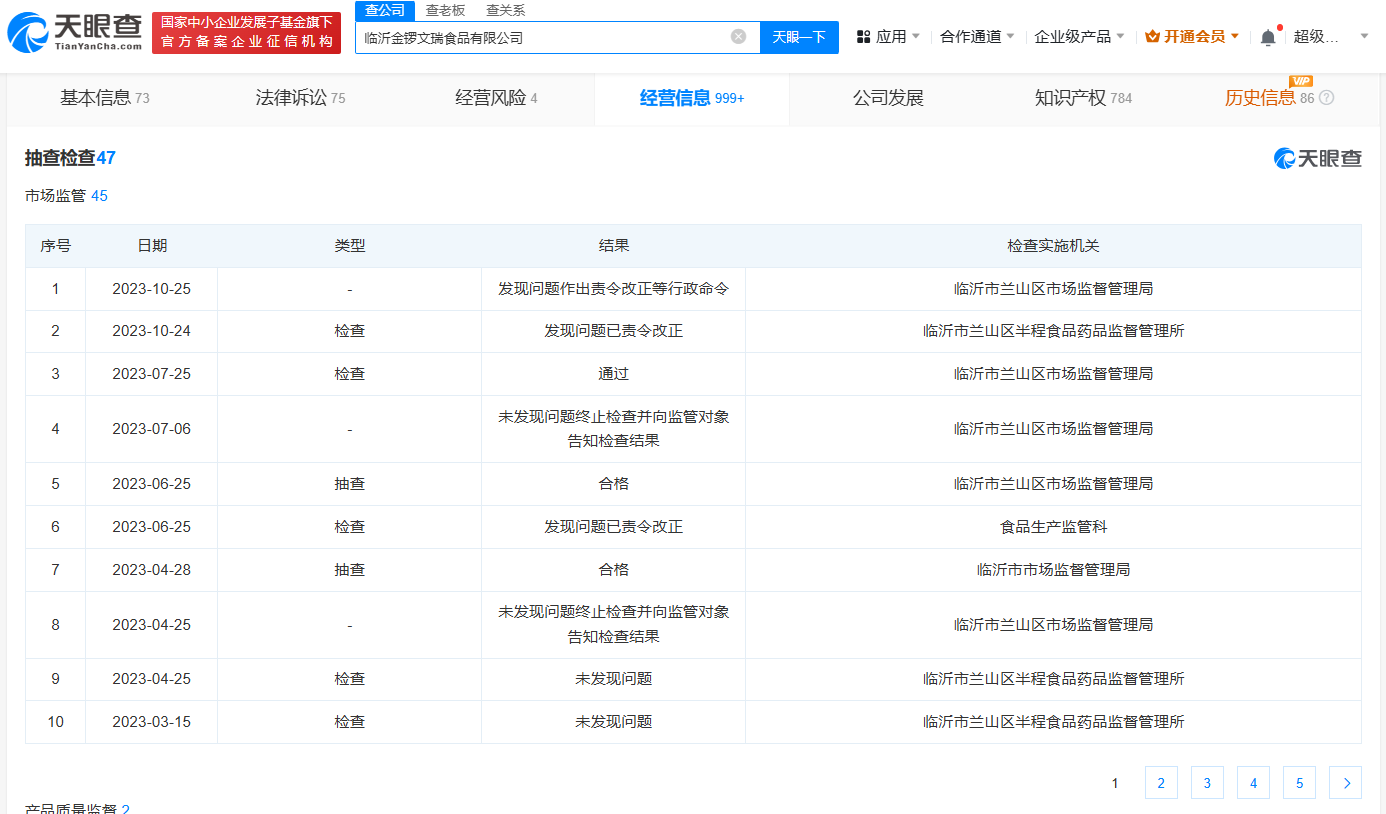Click the 天眼一下 search button
The image size is (1386, 814).
pyautogui.click(x=799, y=37)
